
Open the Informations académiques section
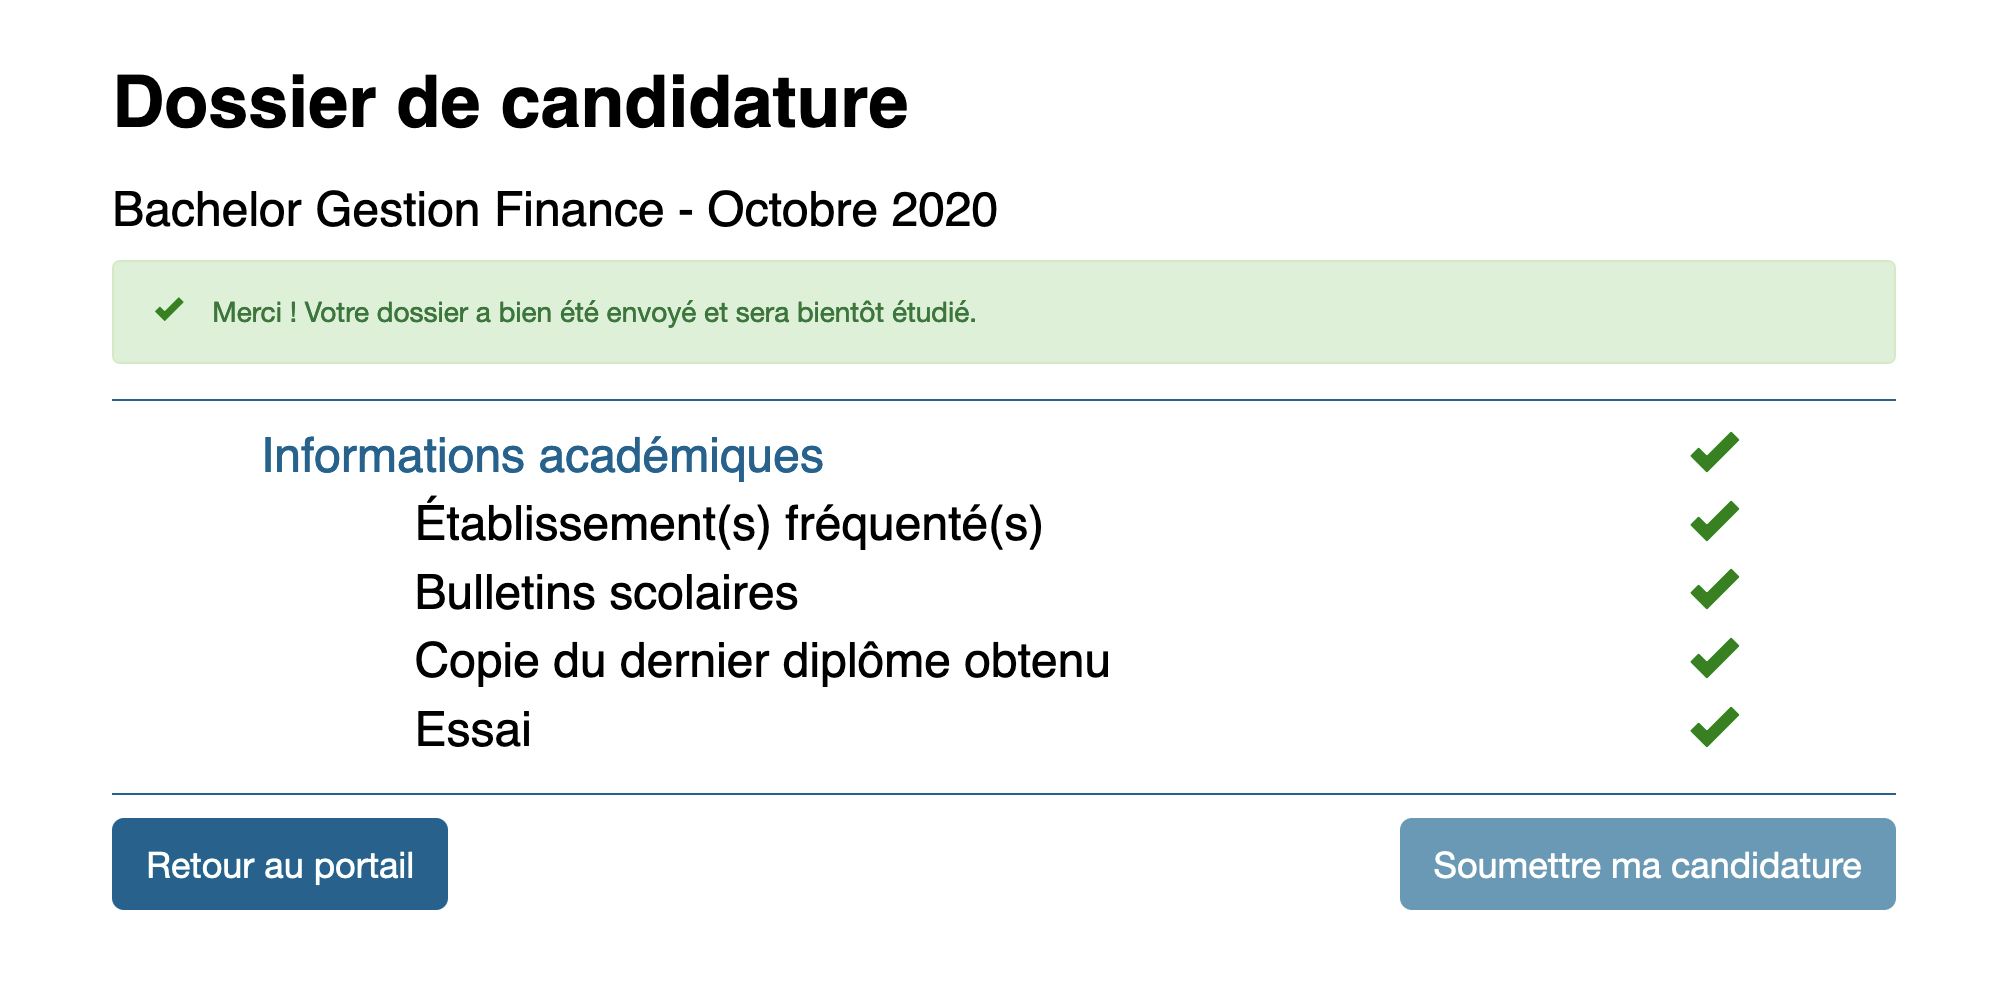point(542,456)
